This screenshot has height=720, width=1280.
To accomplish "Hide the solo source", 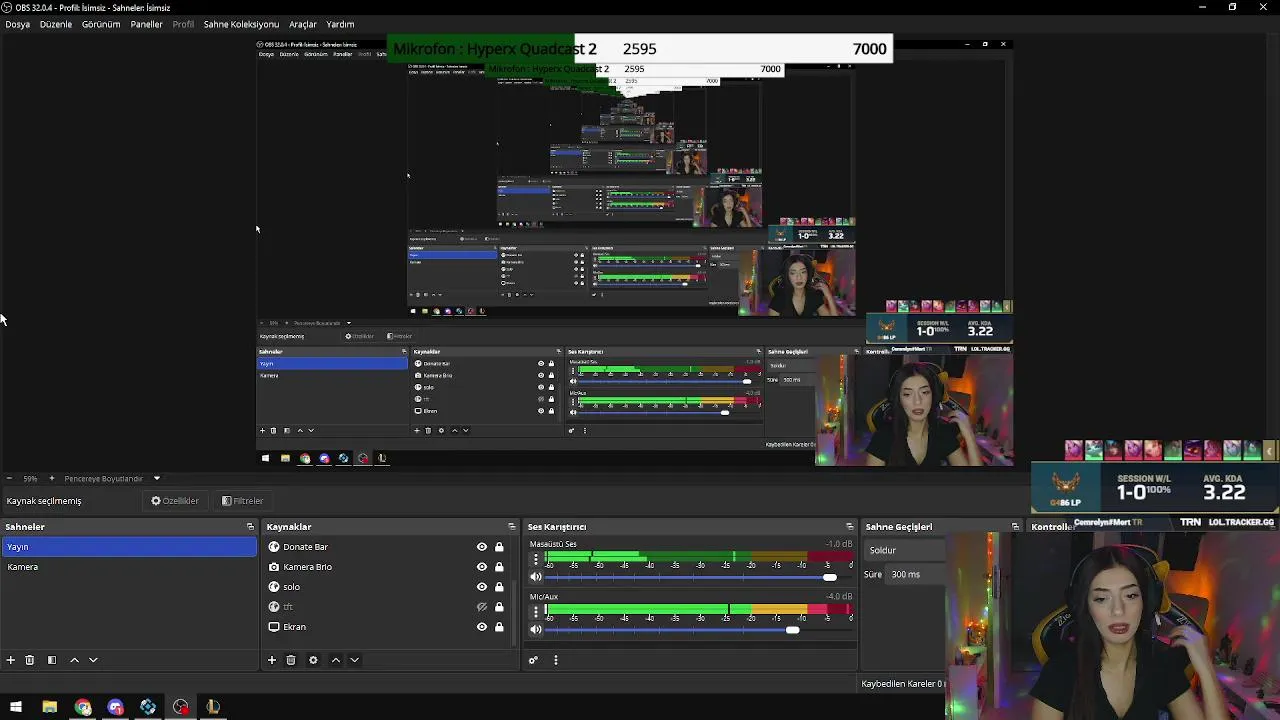I will (482, 587).
